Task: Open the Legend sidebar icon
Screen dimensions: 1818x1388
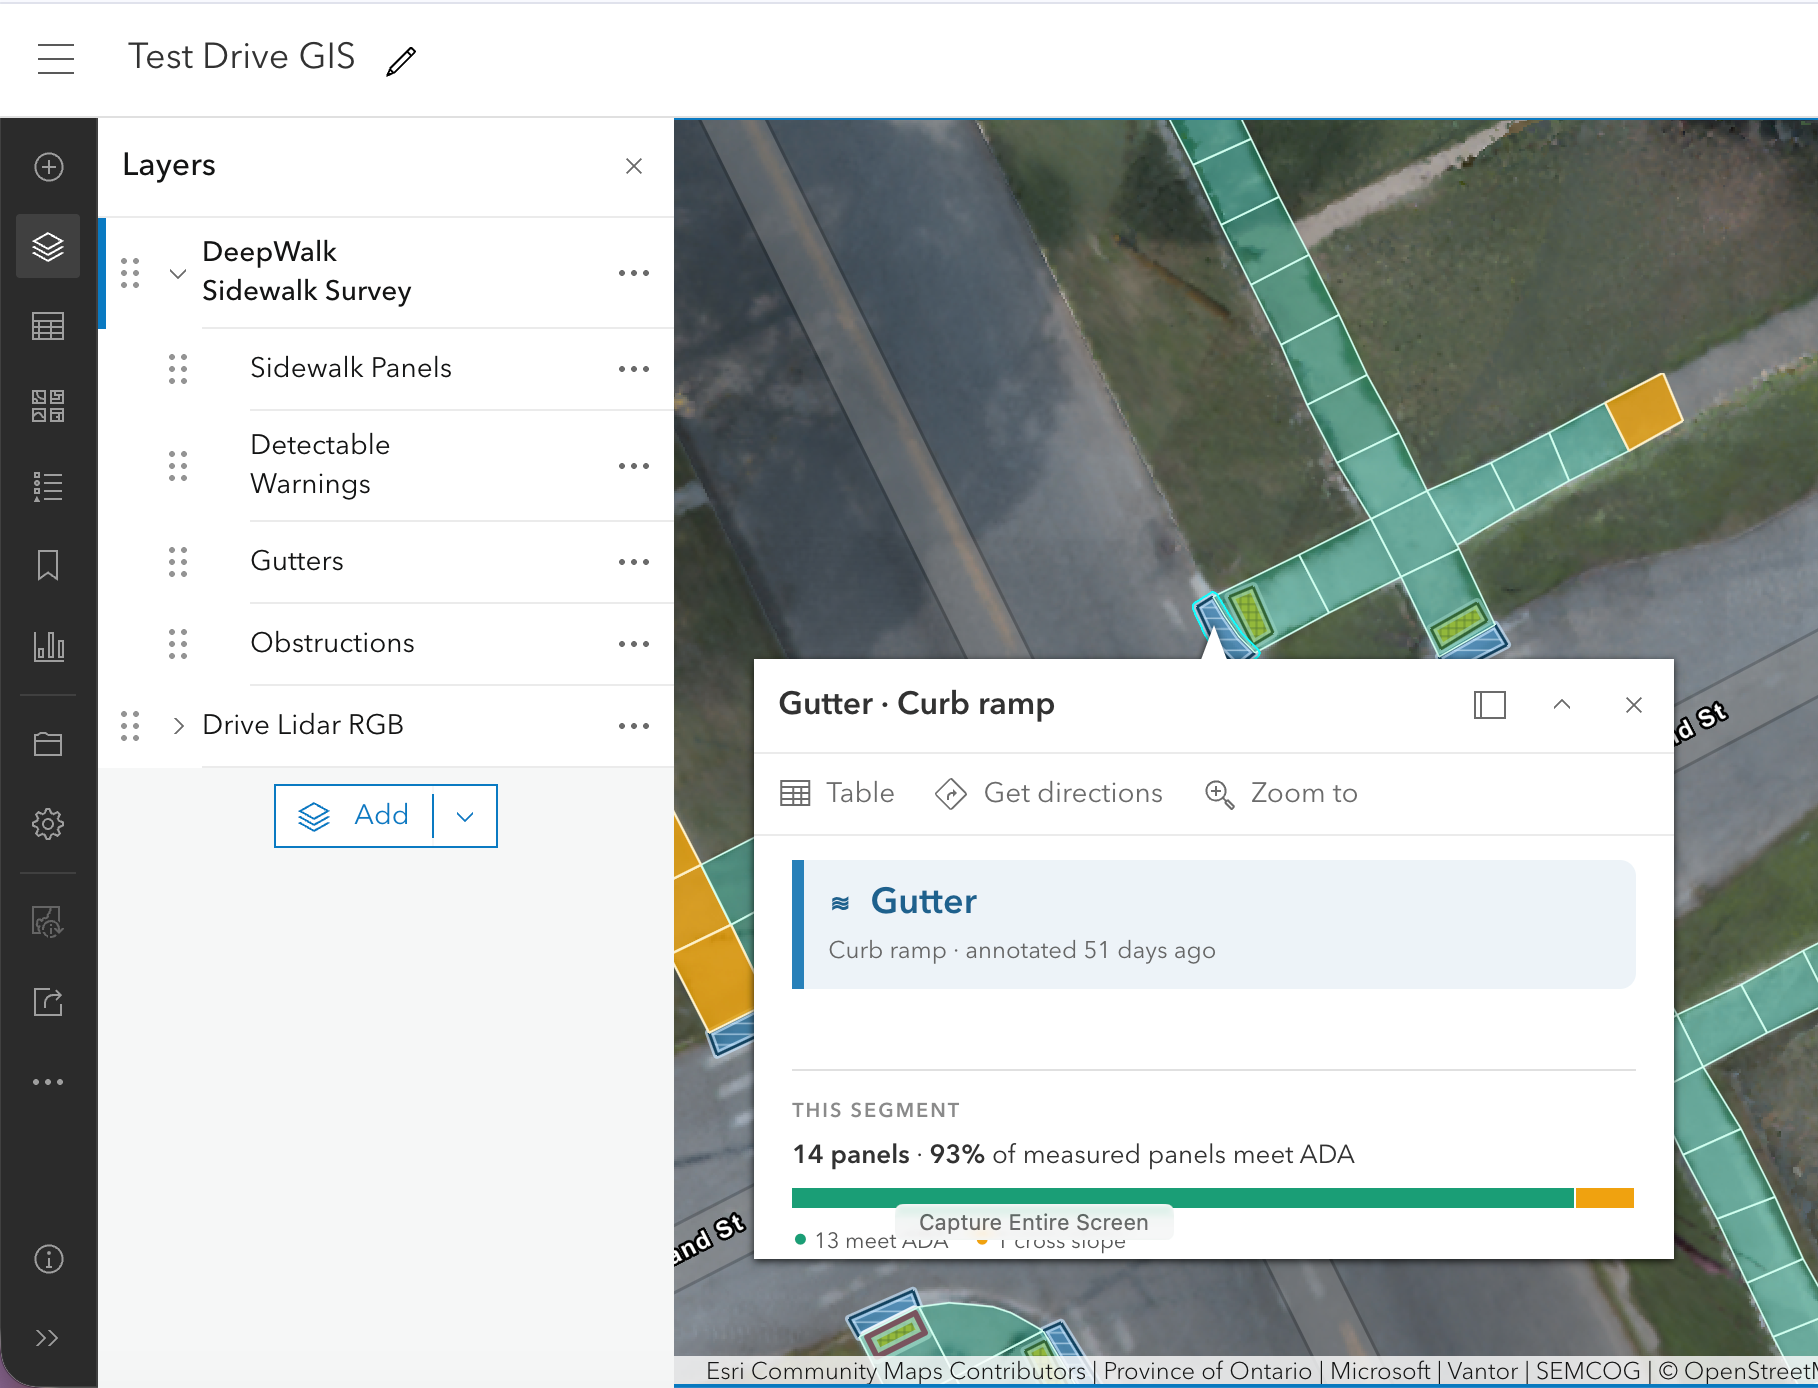Action: (x=48, y=486)
